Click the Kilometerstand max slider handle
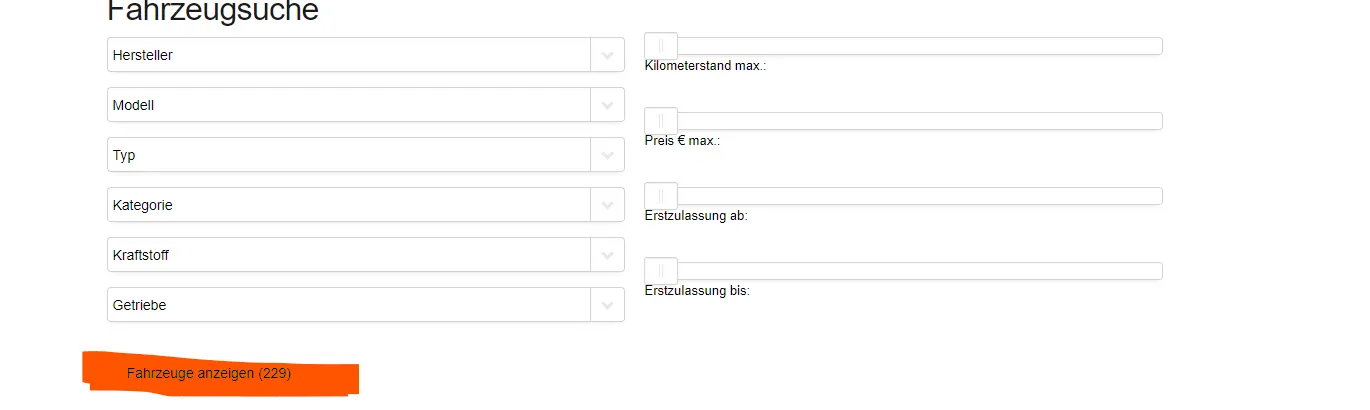The height and width of the screenshot is (410, 1370). [661, 46]
